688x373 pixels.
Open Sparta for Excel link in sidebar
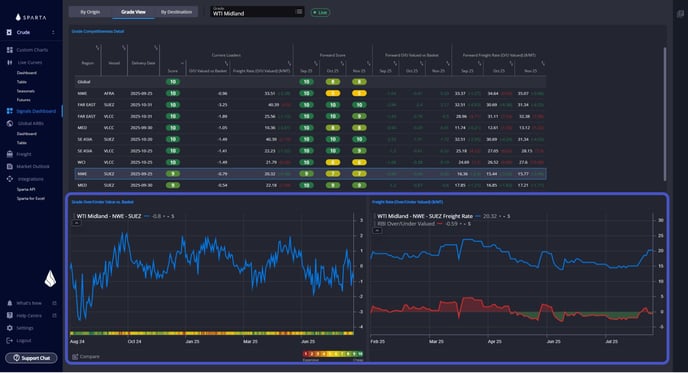[31, 198]
